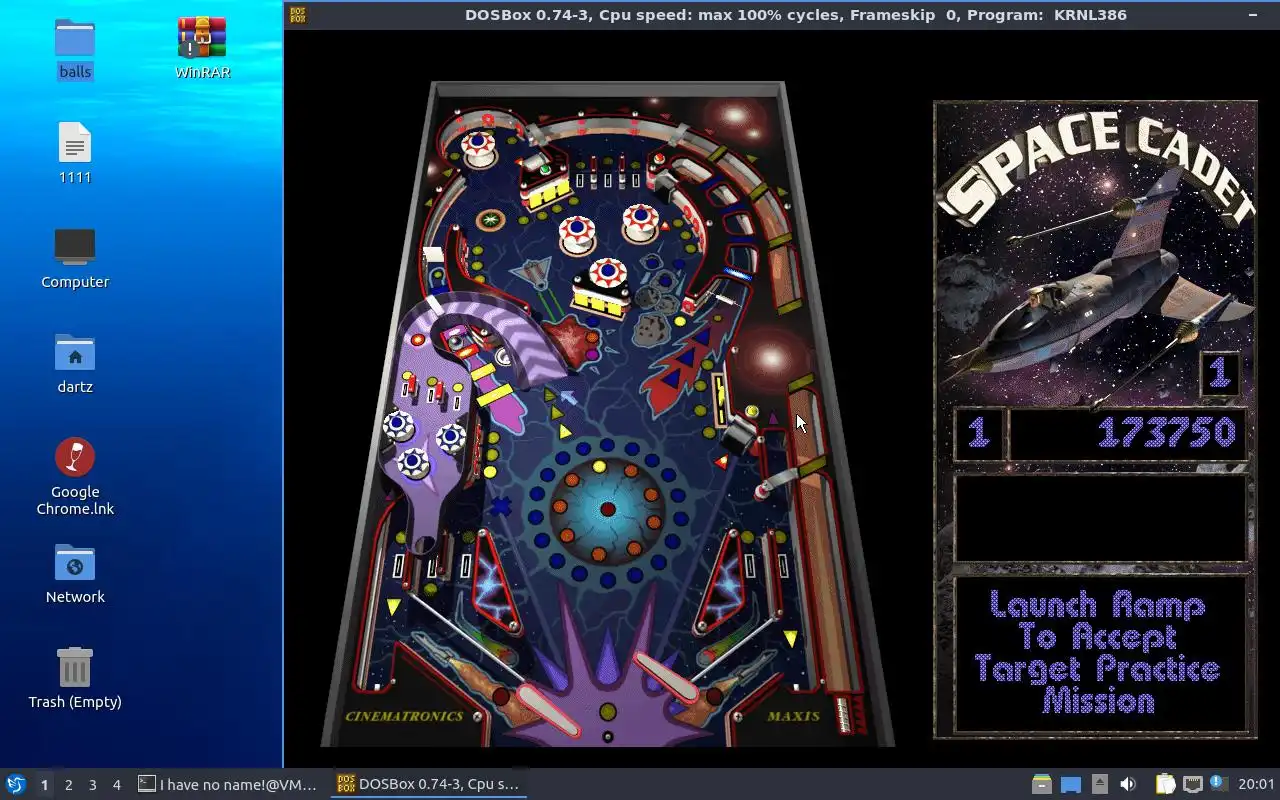Switch to workspace 1
This screenshot has width=1280, height=800.
pos(44,785)
